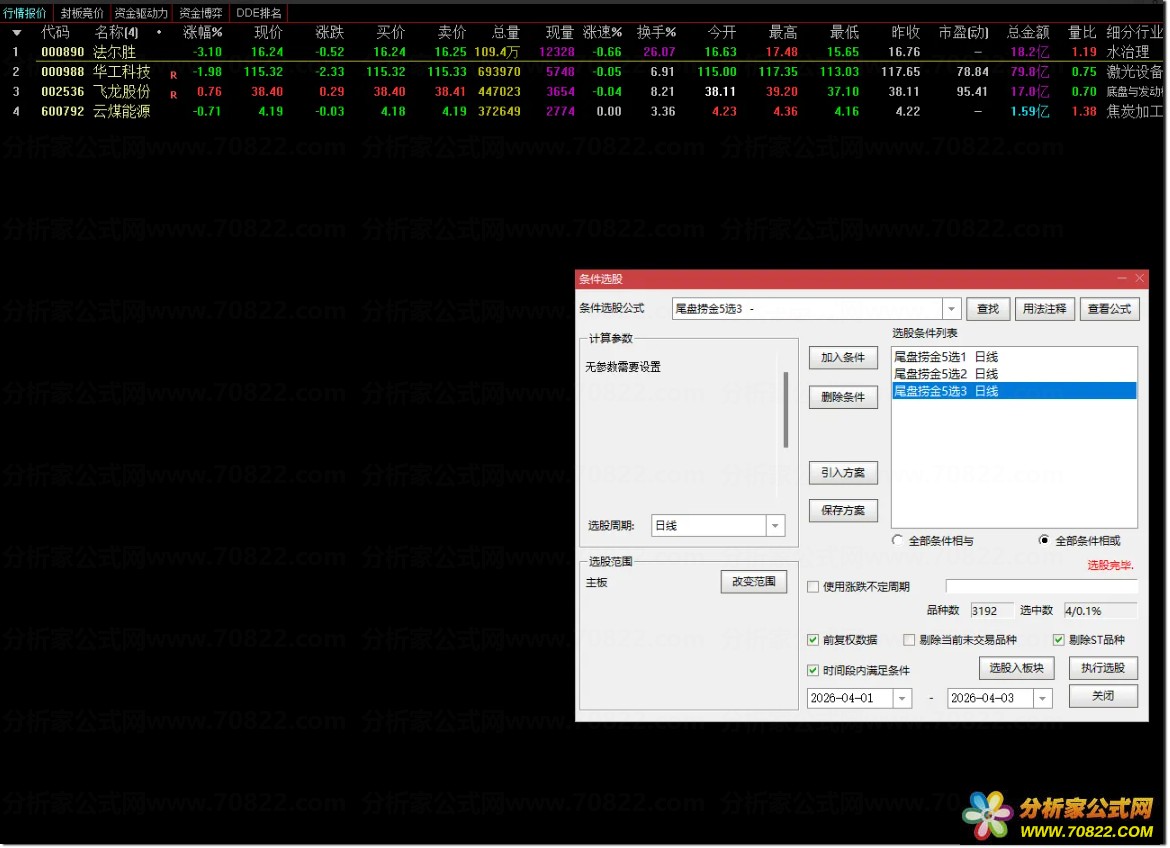1170x848 pixels.
Task: Open the start date 2026-04-01 picker
Action: tap(902, 698)
